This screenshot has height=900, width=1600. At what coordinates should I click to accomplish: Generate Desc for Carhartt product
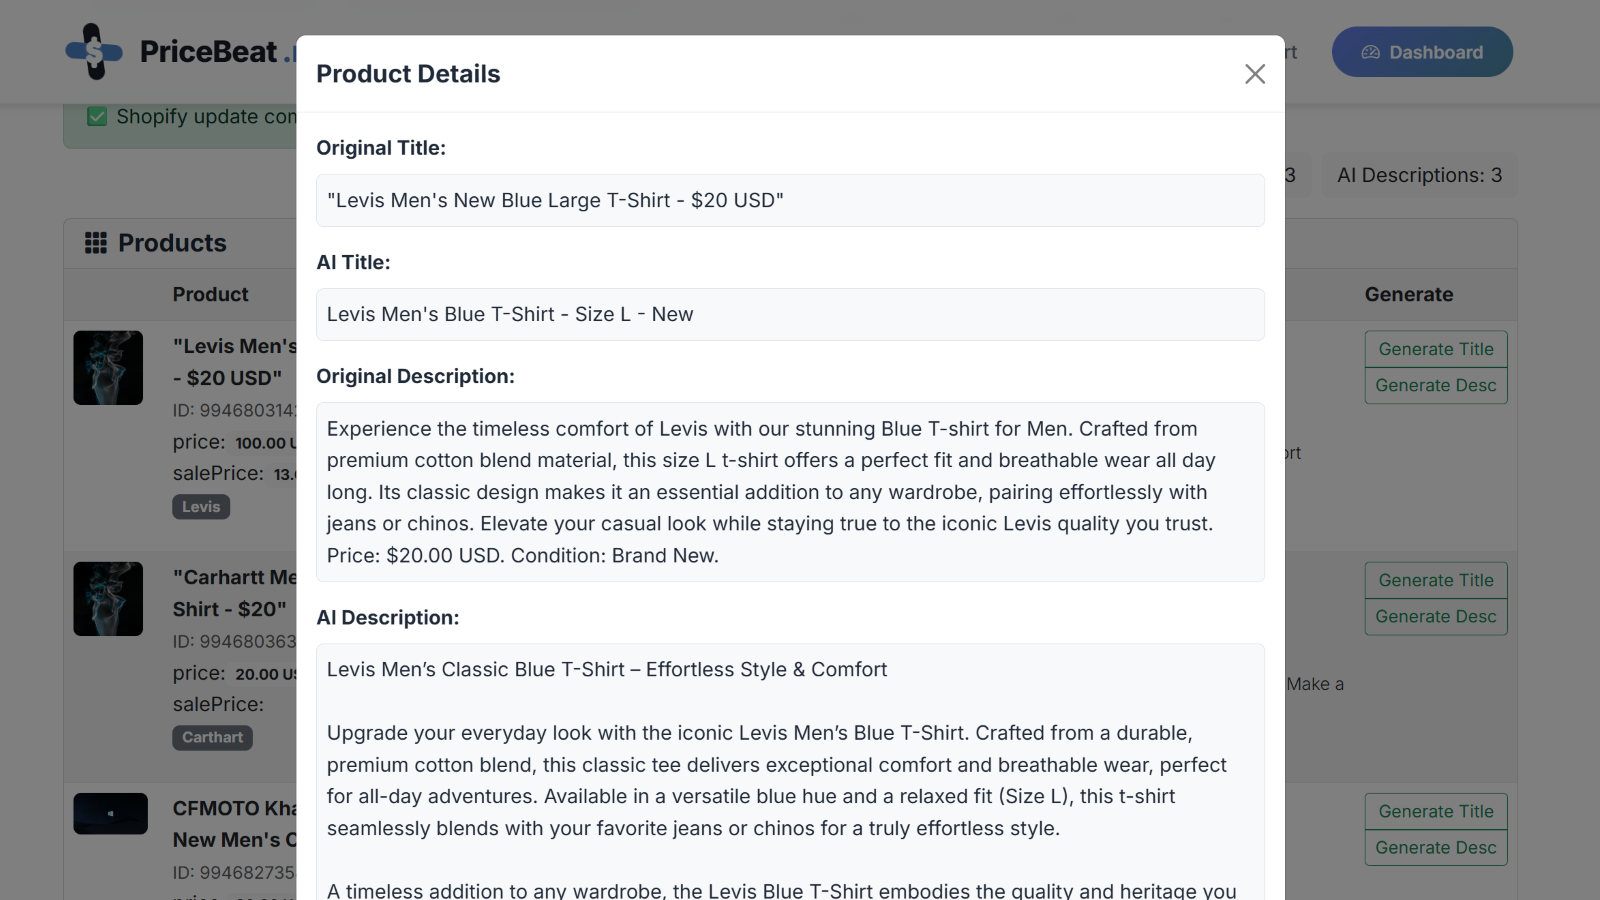click(x=1435, y=617)
